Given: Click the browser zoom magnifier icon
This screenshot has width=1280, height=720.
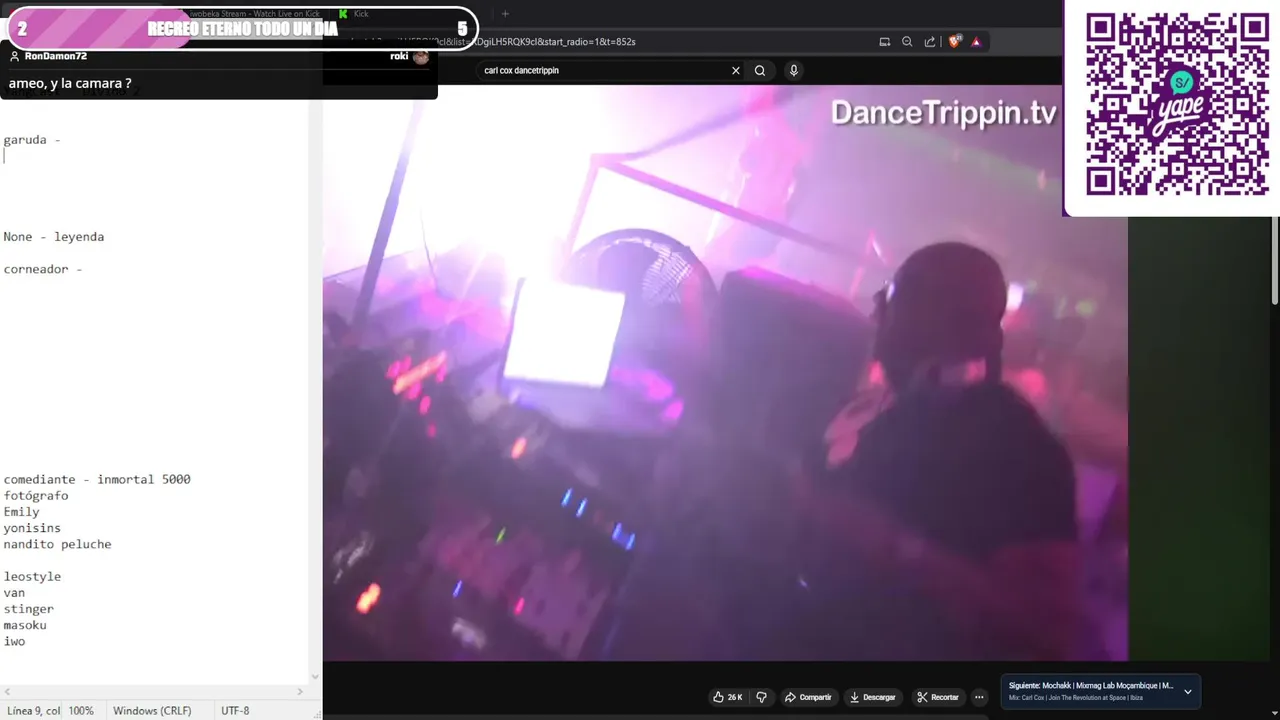Looking at the screenshot, I should coord(907,42).
